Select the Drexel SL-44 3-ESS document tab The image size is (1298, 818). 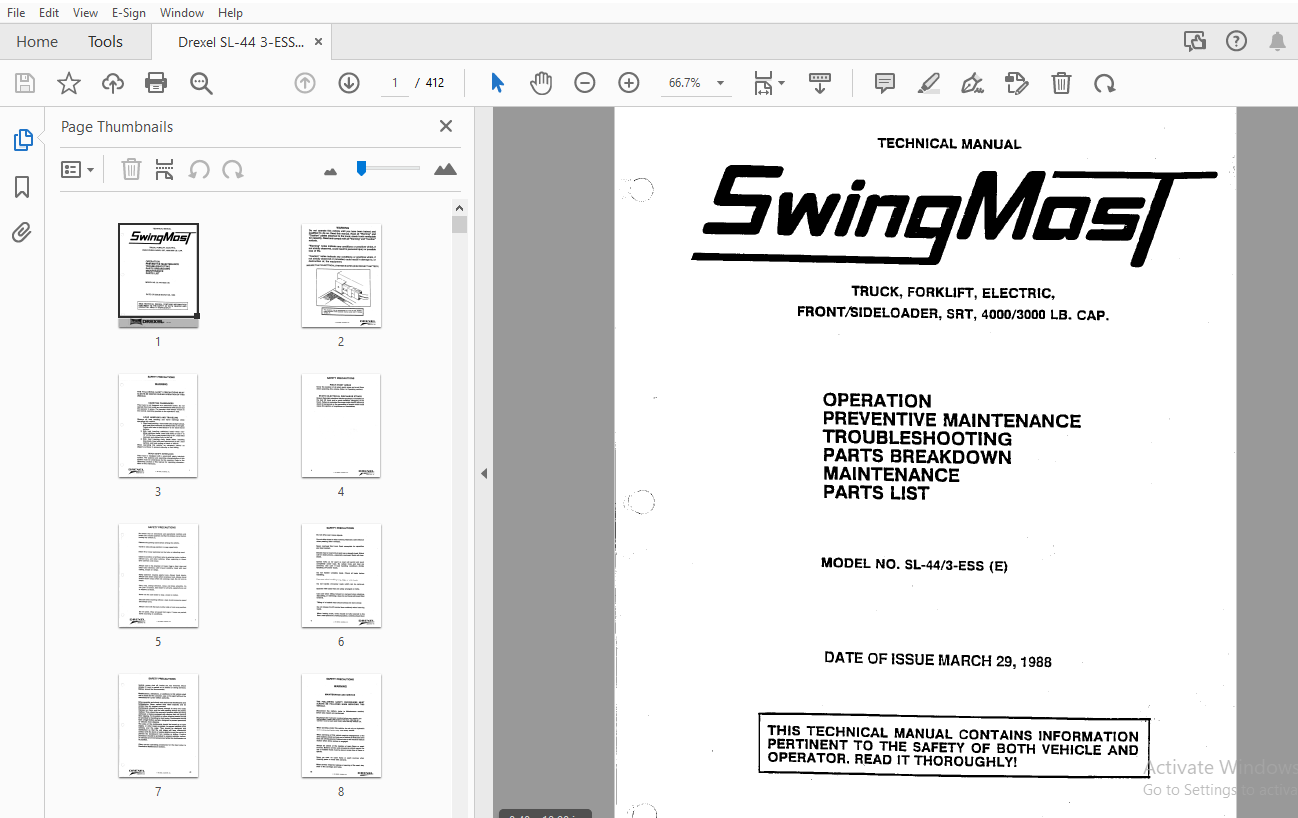pyautogui.click(x=240, y=42)
